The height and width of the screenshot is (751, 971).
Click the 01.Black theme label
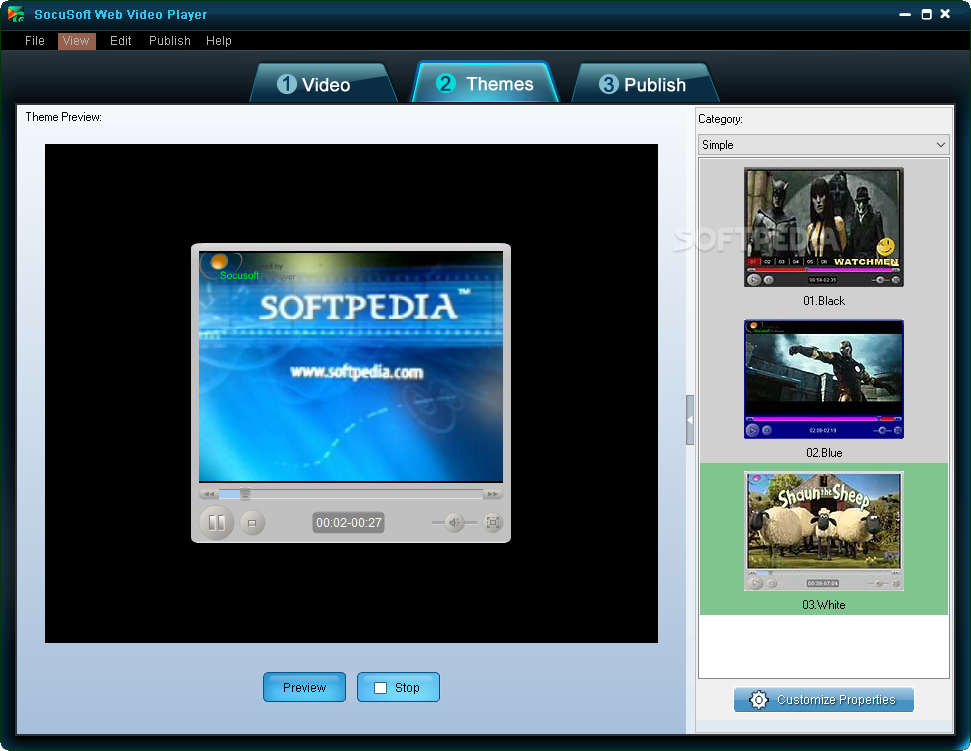[x=824, y=301]
